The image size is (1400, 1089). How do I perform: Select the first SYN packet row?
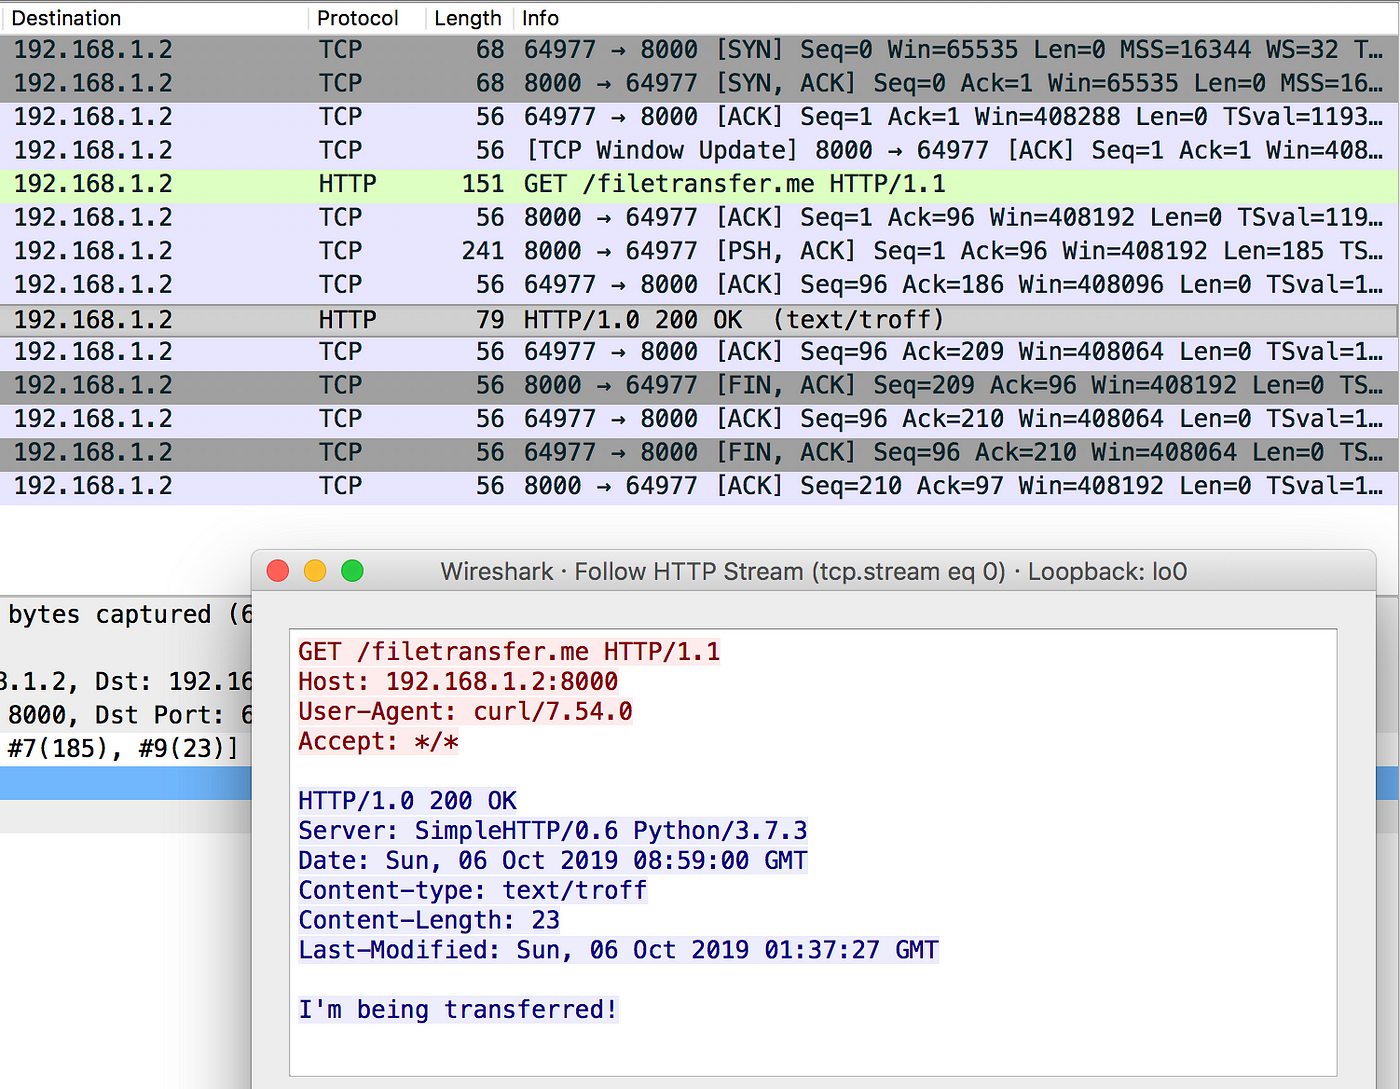[x=700, y=50]
